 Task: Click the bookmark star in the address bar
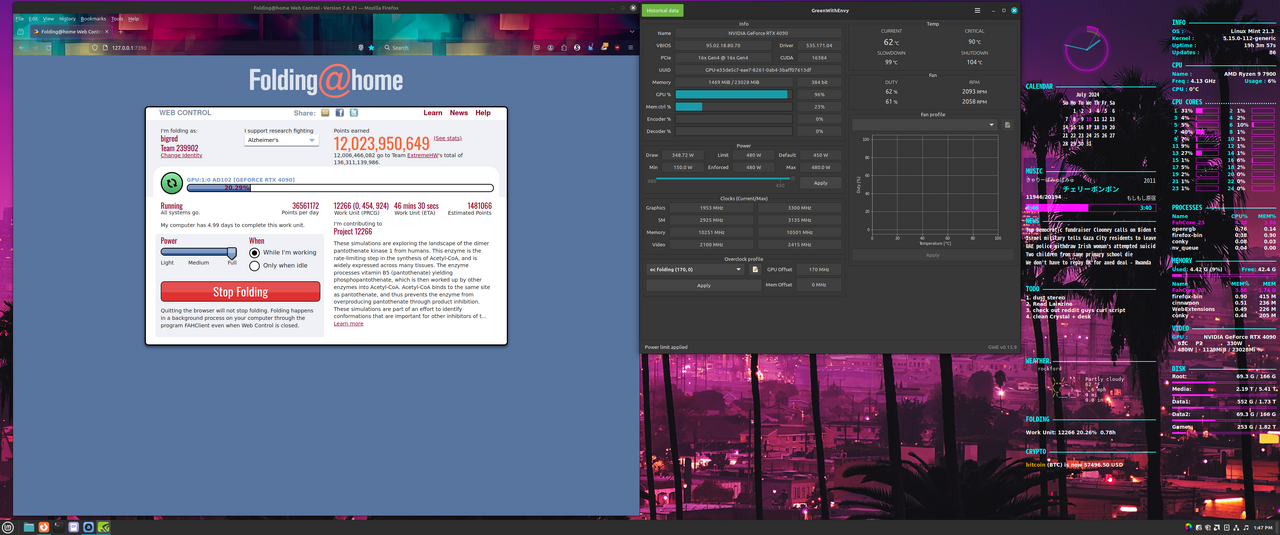coord(371,47)
